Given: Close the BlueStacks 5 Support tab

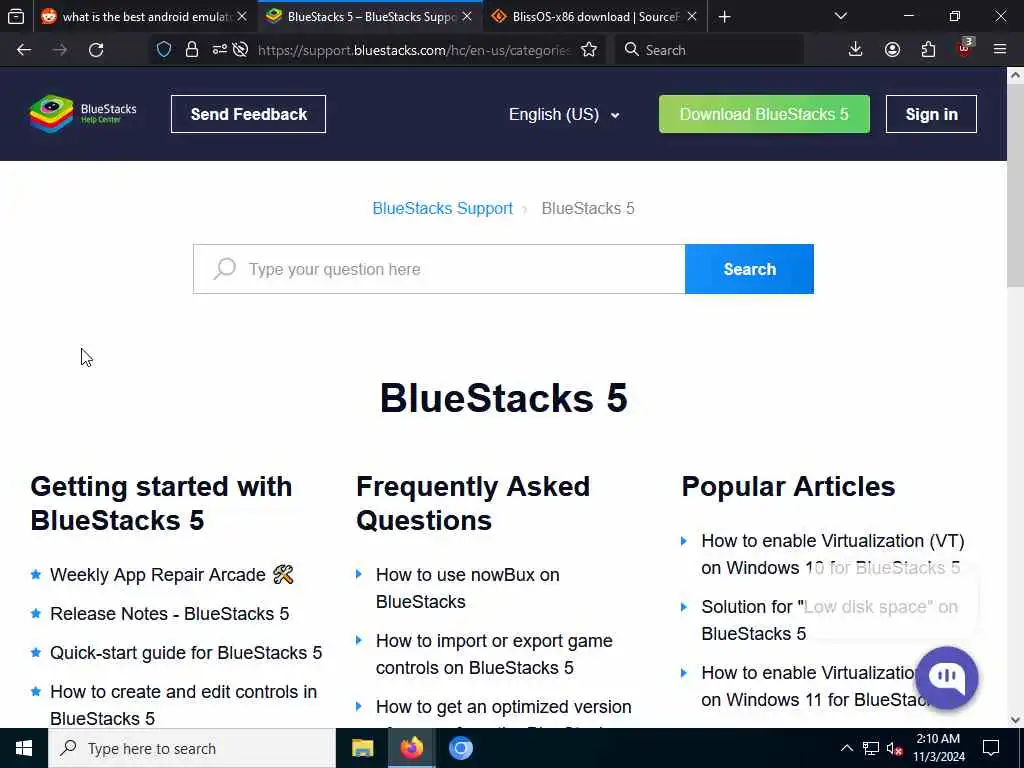Looking at the screenshot, I should pos(467,17).
